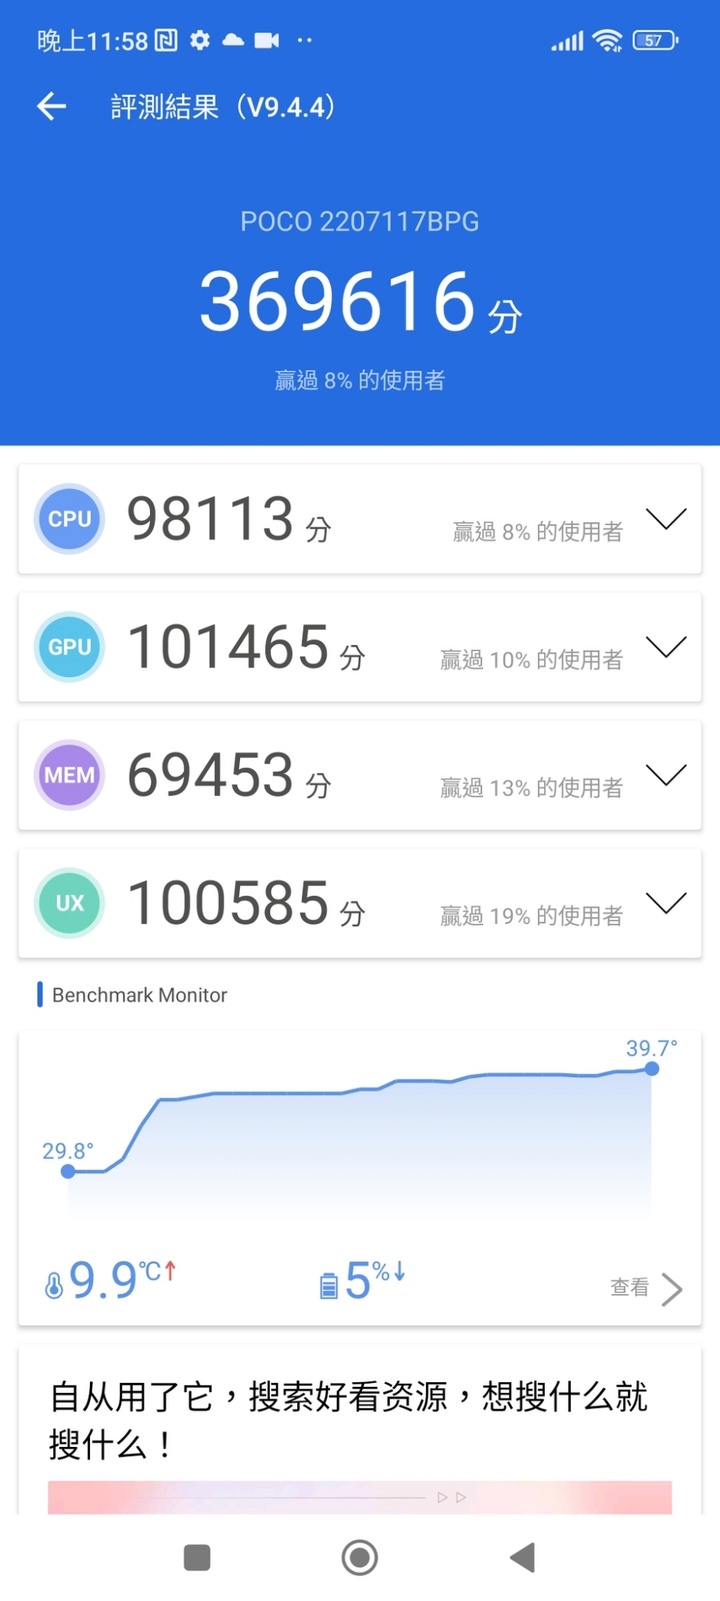720x1601 pixels.
Task: Click the CPU score badge icon
Action: pos(69,519)
